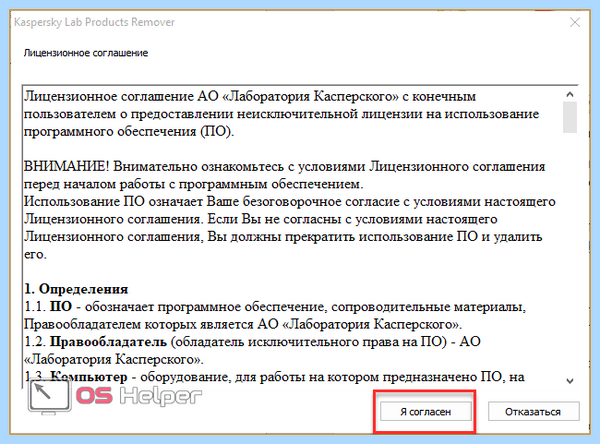Click the "Лицензионное соглашение" label above the text box
The height and width of the screenshot is (444, 600).
86,53
